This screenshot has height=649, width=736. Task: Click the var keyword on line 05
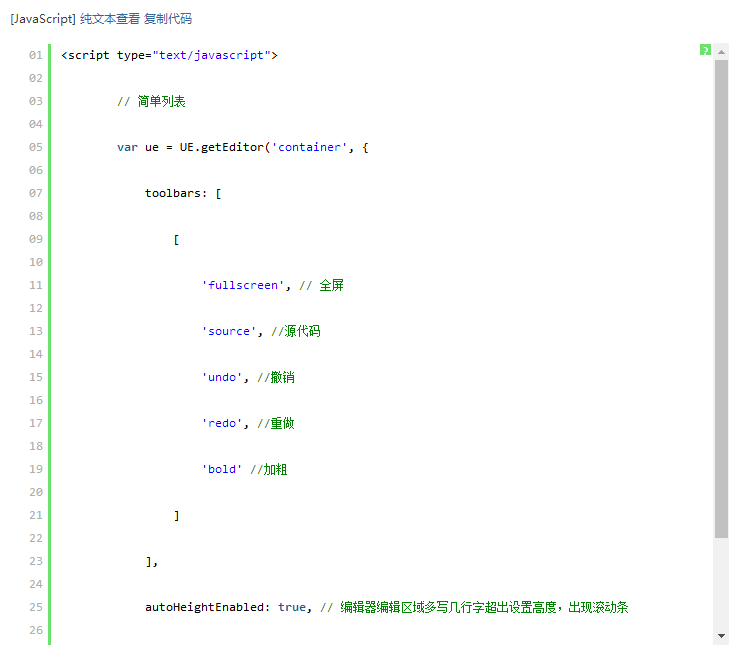127,147
